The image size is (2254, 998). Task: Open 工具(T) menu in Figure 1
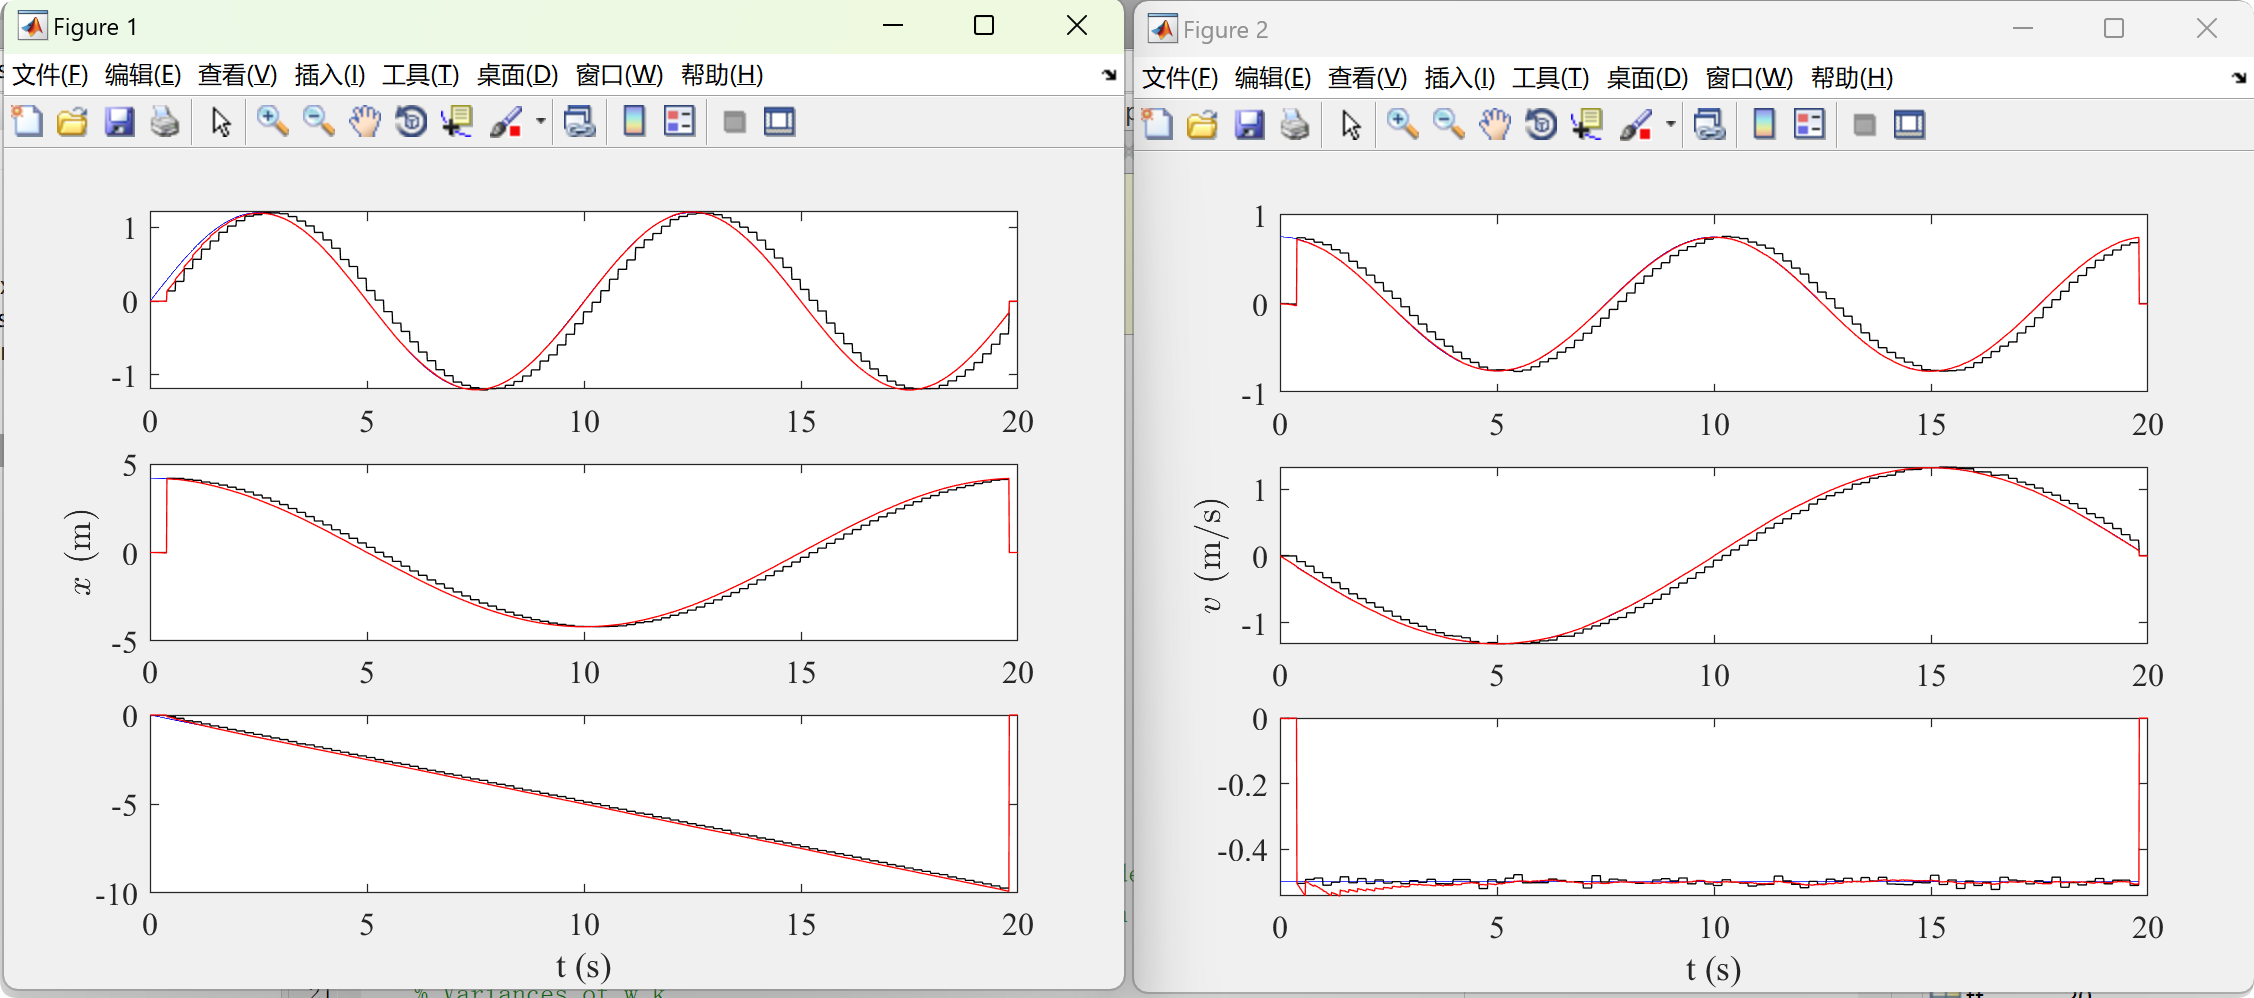(420, 75)
